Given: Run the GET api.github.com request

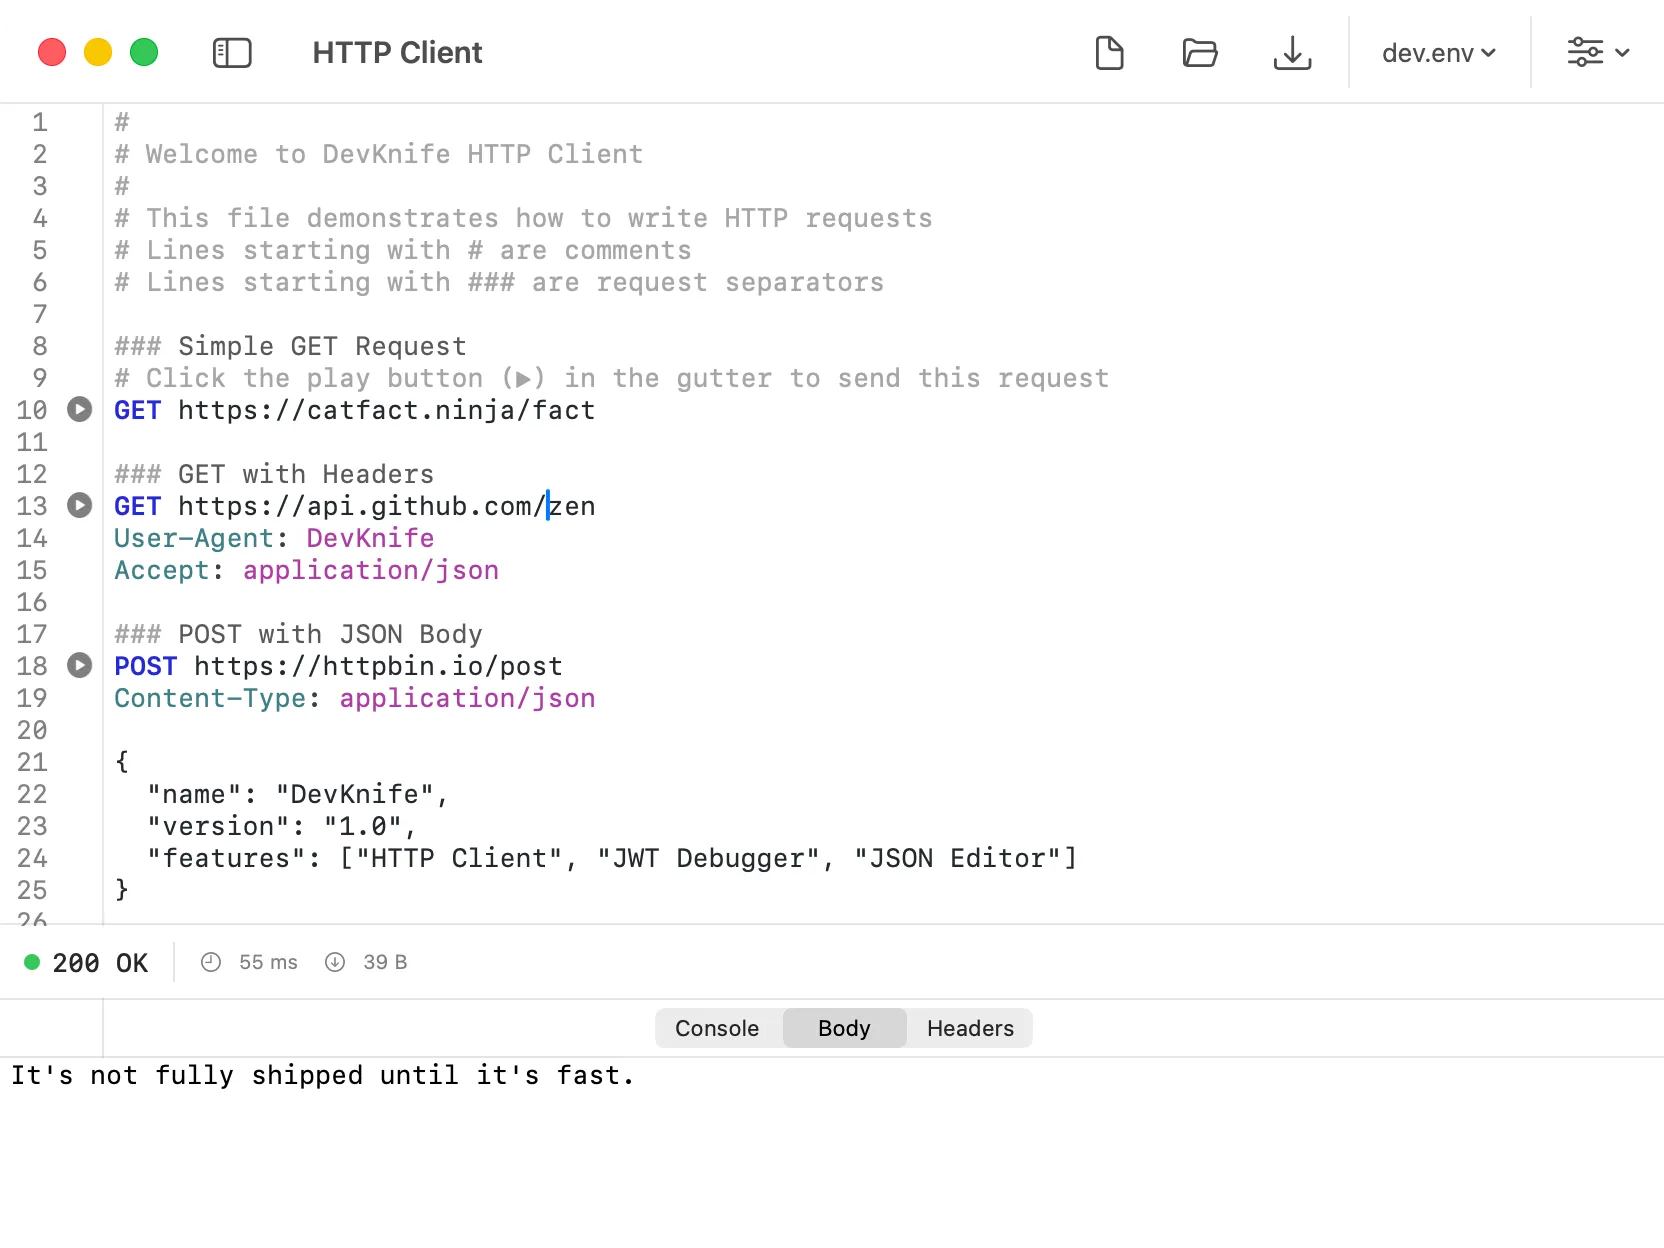Looking at the screenshot, I should click(x=80, y=506).
